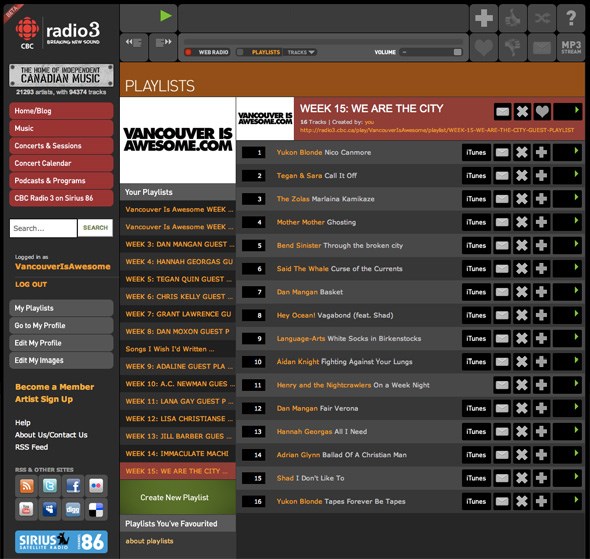
Task: Play Aidan Knight Fighting Against Your Lungs
Action: [567, 362]
